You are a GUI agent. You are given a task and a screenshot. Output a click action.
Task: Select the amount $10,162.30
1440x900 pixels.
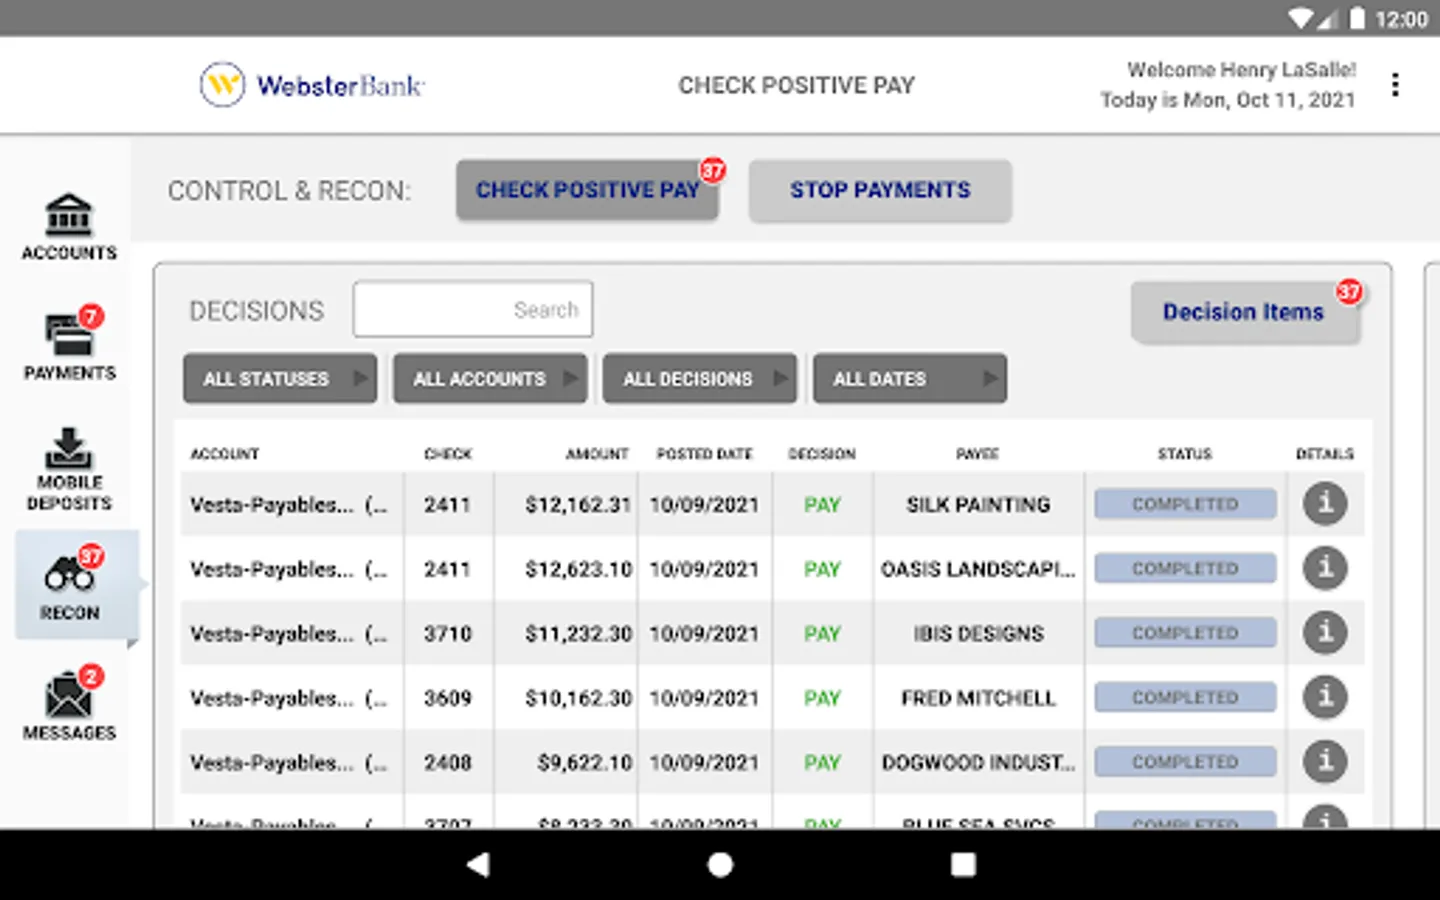coord(578,698)
